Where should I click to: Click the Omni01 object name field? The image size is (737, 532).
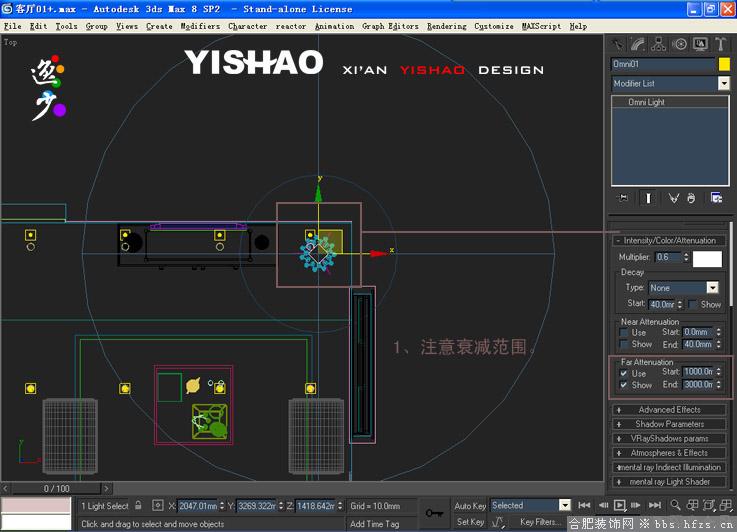click(663, 64)
